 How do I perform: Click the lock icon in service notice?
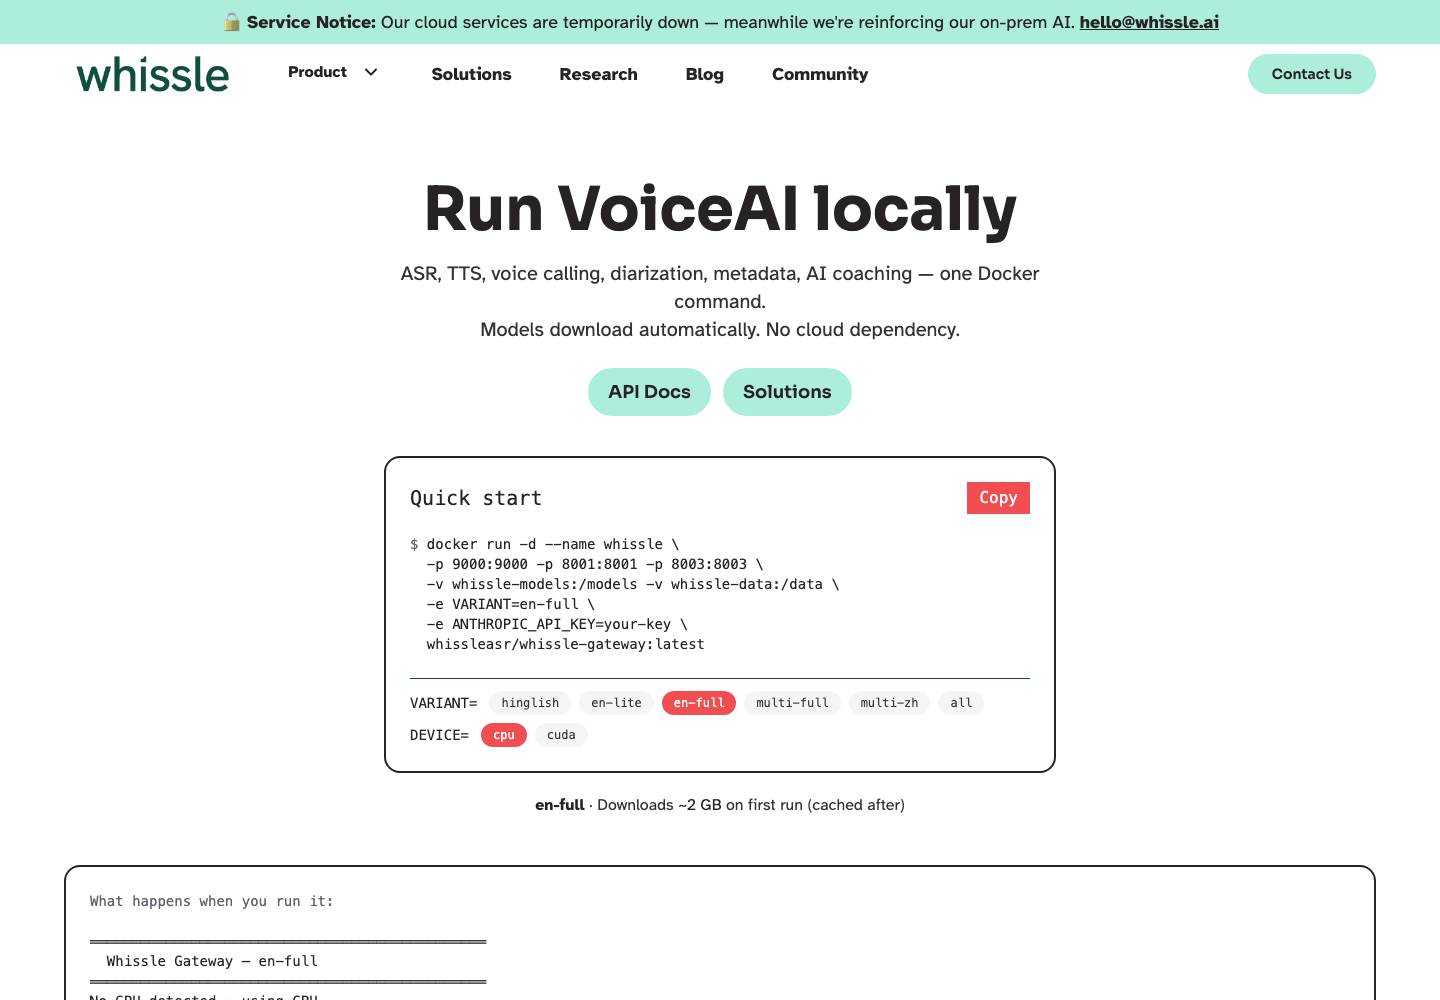point(232,22)
